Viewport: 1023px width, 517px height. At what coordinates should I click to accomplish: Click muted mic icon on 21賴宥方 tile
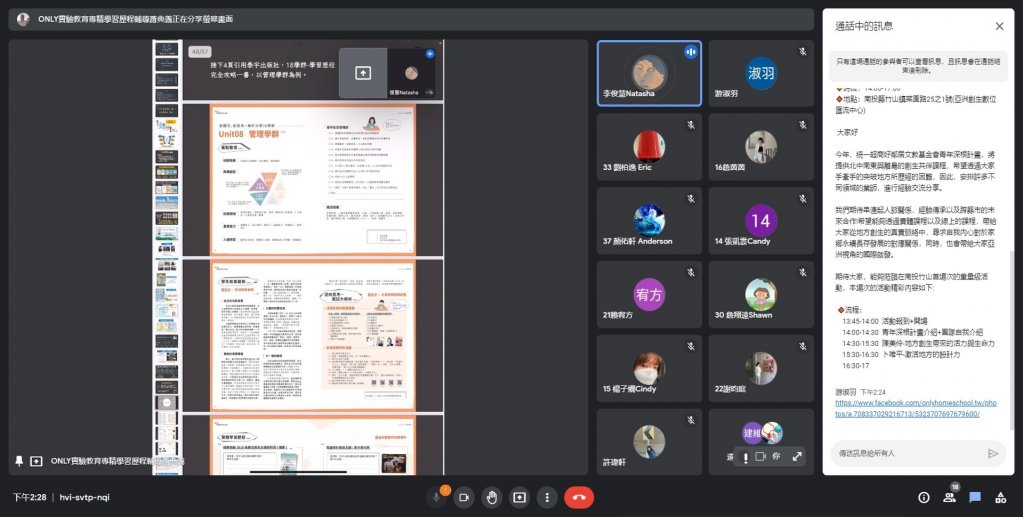[691, 272]
